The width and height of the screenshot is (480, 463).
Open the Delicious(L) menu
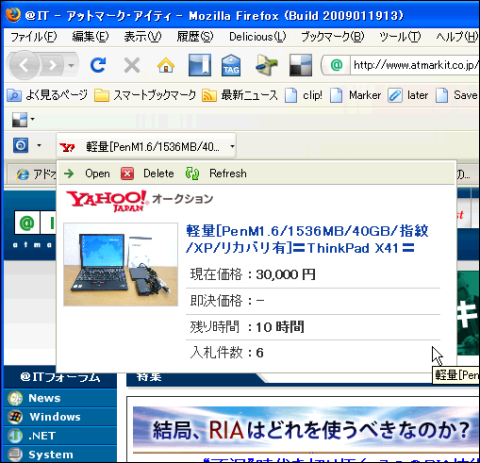point(257,36)
